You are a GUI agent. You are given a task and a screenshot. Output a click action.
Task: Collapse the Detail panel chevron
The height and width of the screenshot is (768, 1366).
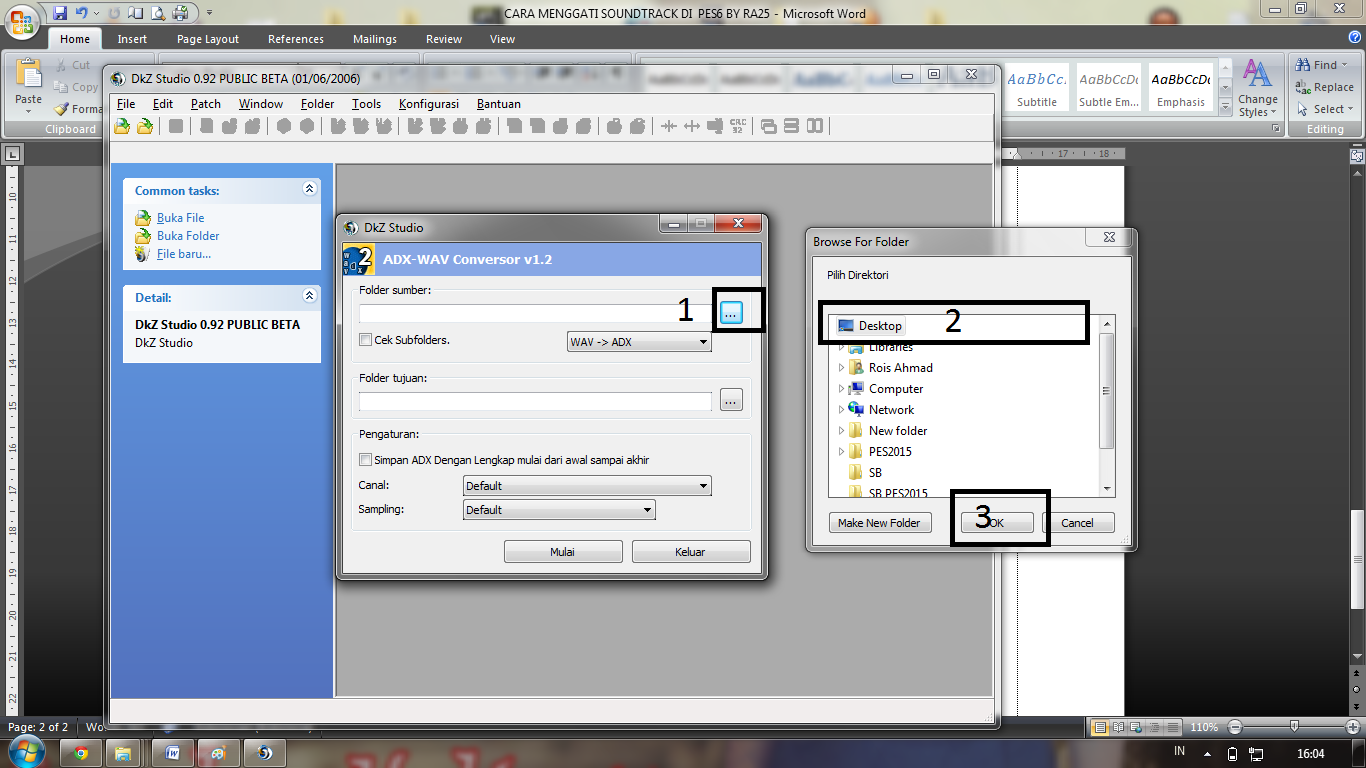coord(309,296)
